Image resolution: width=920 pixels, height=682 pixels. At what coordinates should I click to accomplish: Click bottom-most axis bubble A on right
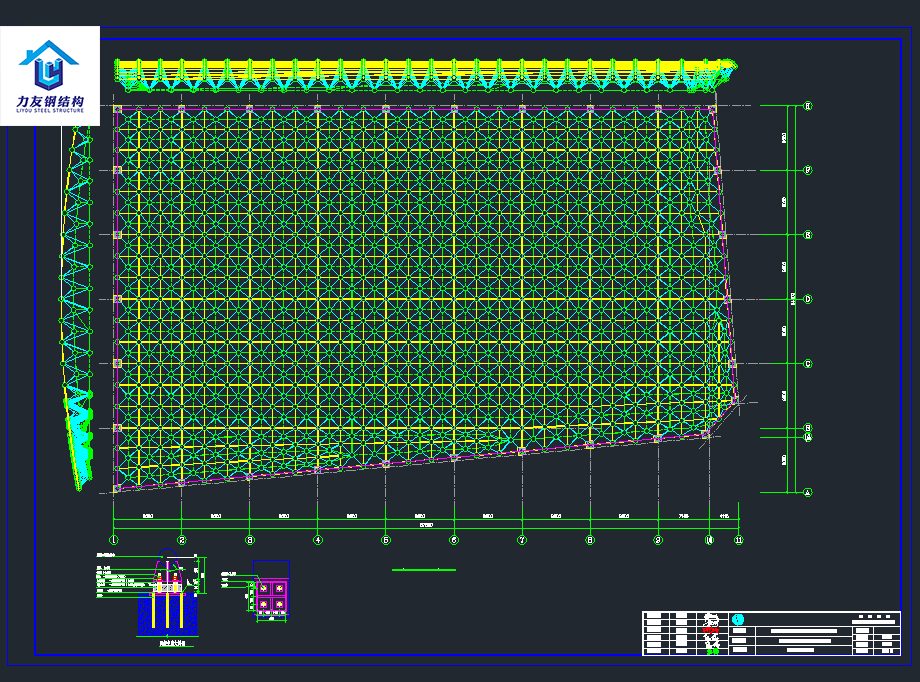pyautogui.click(x=808, y=492)
